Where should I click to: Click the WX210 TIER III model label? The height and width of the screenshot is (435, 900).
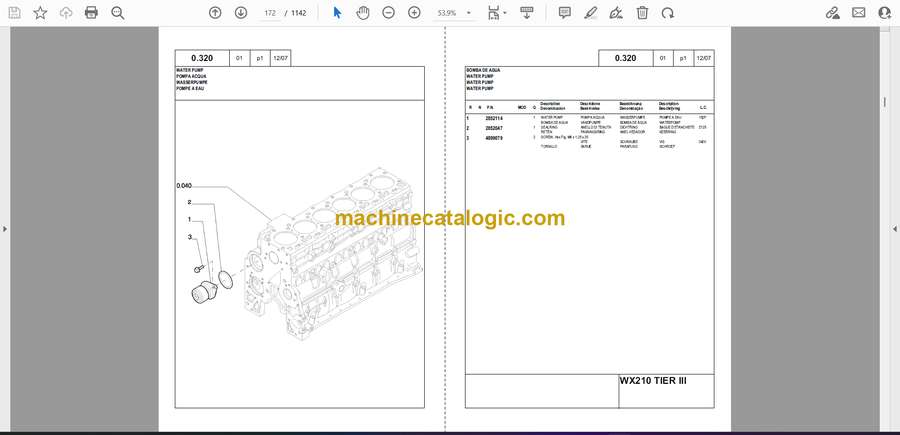point(653,380)
